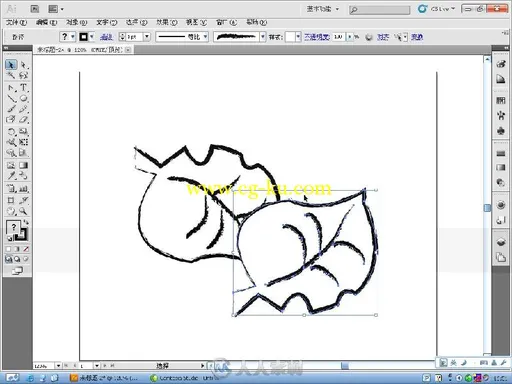Select the Magic Wand tool
Image resolution: width=512 pixels, height=384 pixels.
pyautogui.click(x=11, y=75)
